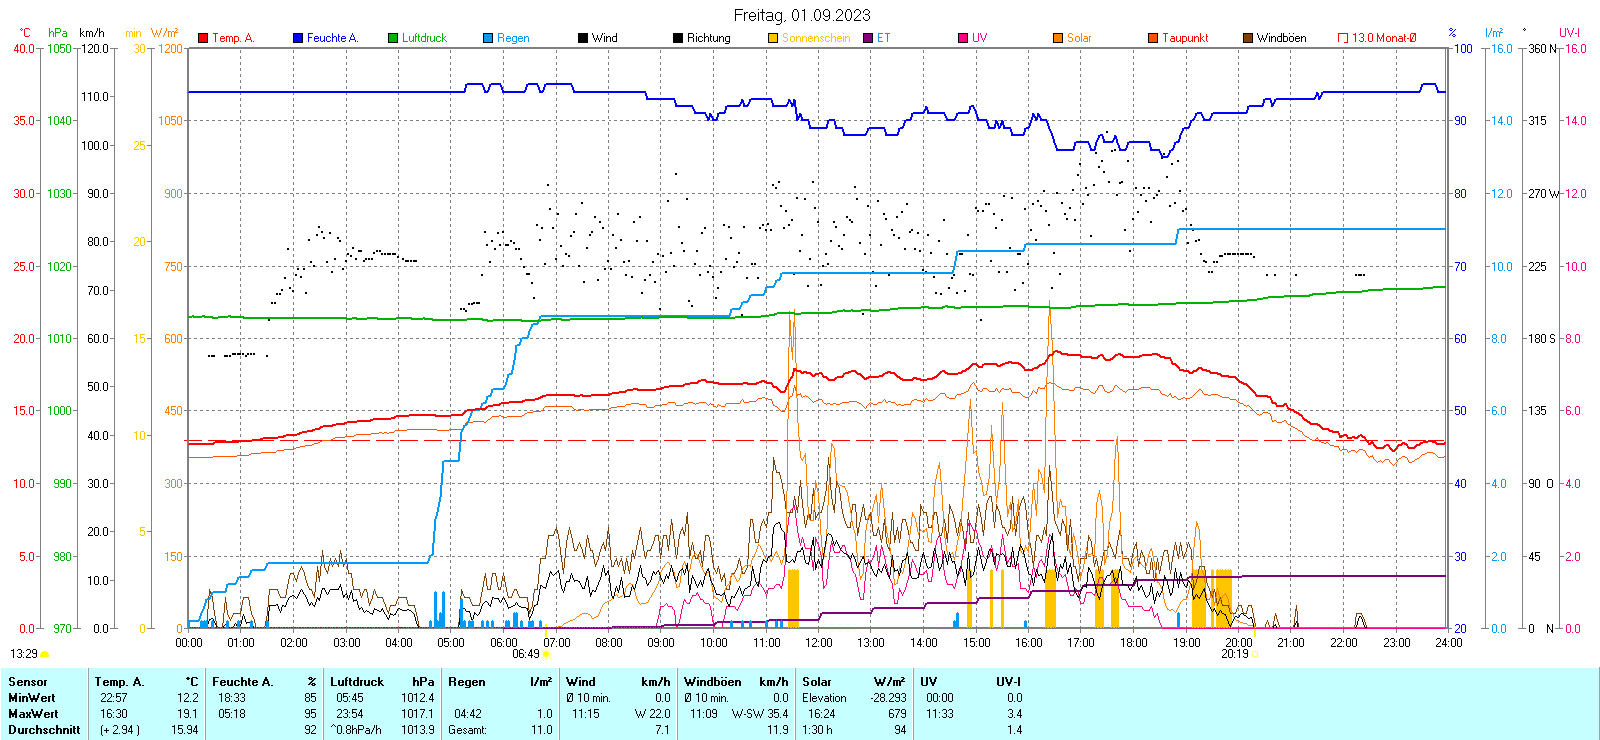Click the brown Windböen legend square

click(x=1248, y=38)
